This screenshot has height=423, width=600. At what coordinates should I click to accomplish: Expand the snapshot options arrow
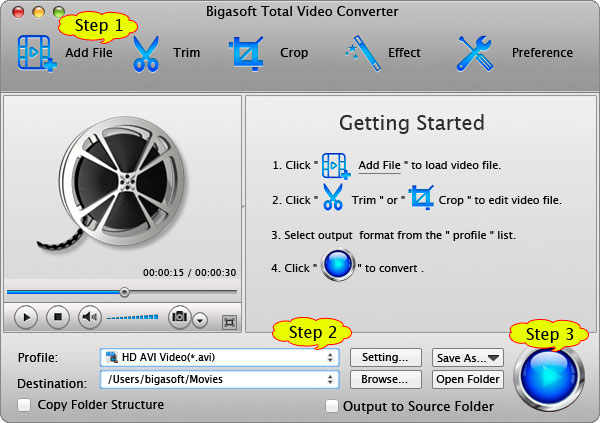(200, 320)
